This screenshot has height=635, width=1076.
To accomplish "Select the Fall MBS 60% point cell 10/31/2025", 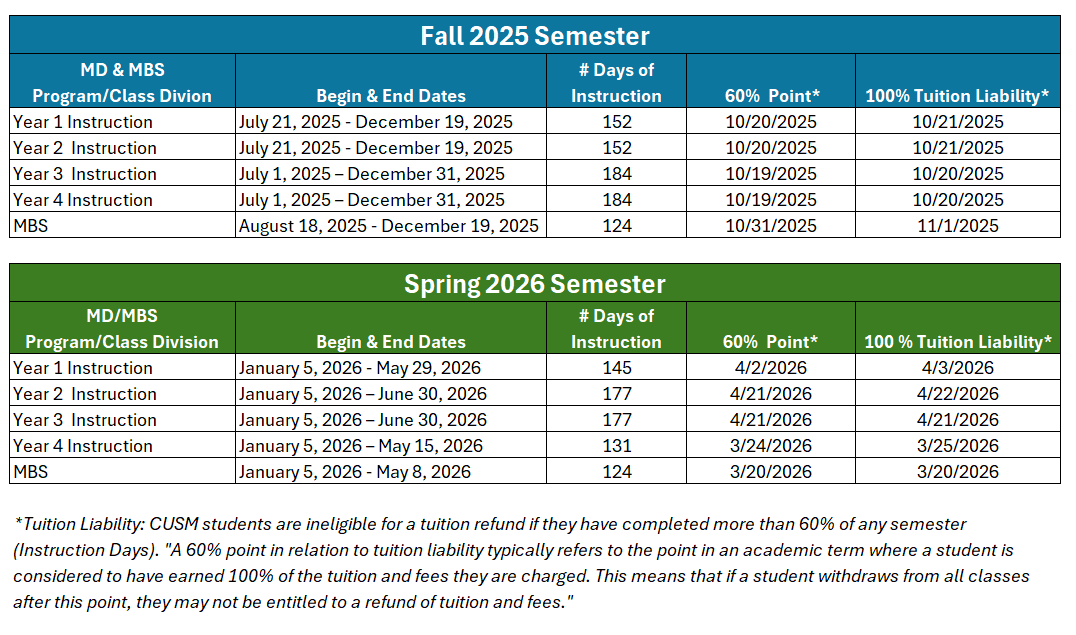I will [771, 226].
